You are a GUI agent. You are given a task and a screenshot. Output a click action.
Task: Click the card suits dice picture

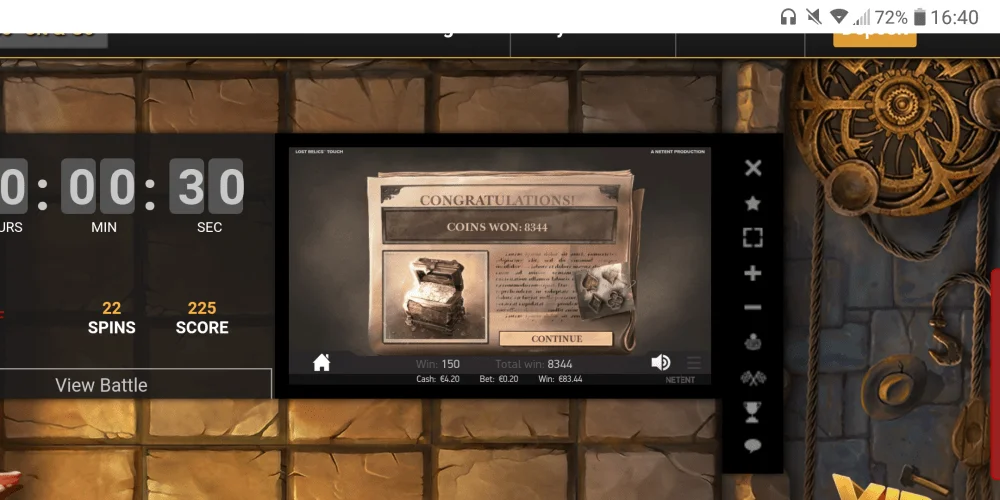[605, 291]
